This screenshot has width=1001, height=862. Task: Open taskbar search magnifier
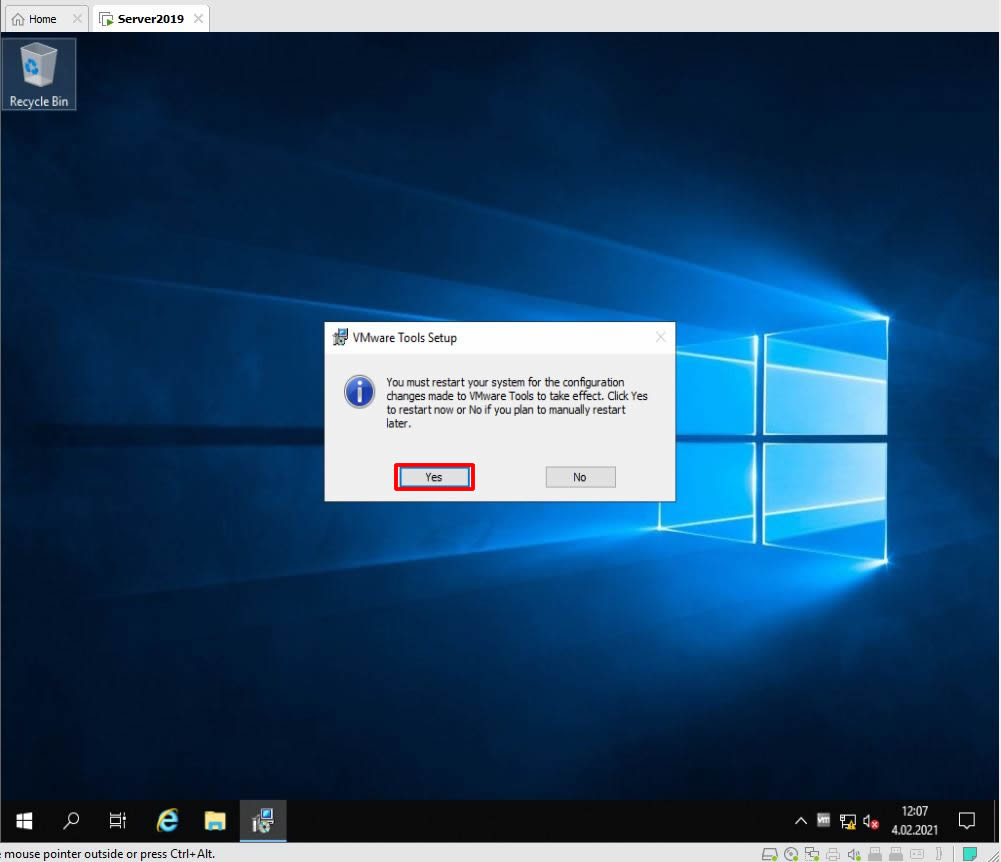(71, 820)
